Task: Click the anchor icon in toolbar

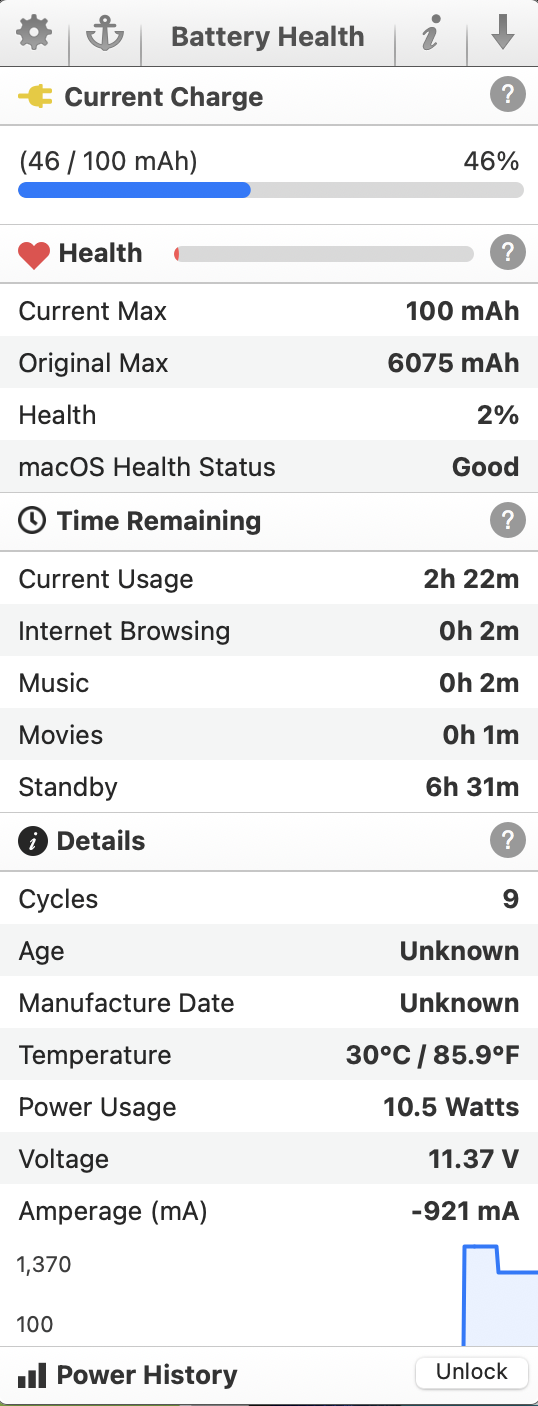Action: pyautogui.click(x=104, y=35)
